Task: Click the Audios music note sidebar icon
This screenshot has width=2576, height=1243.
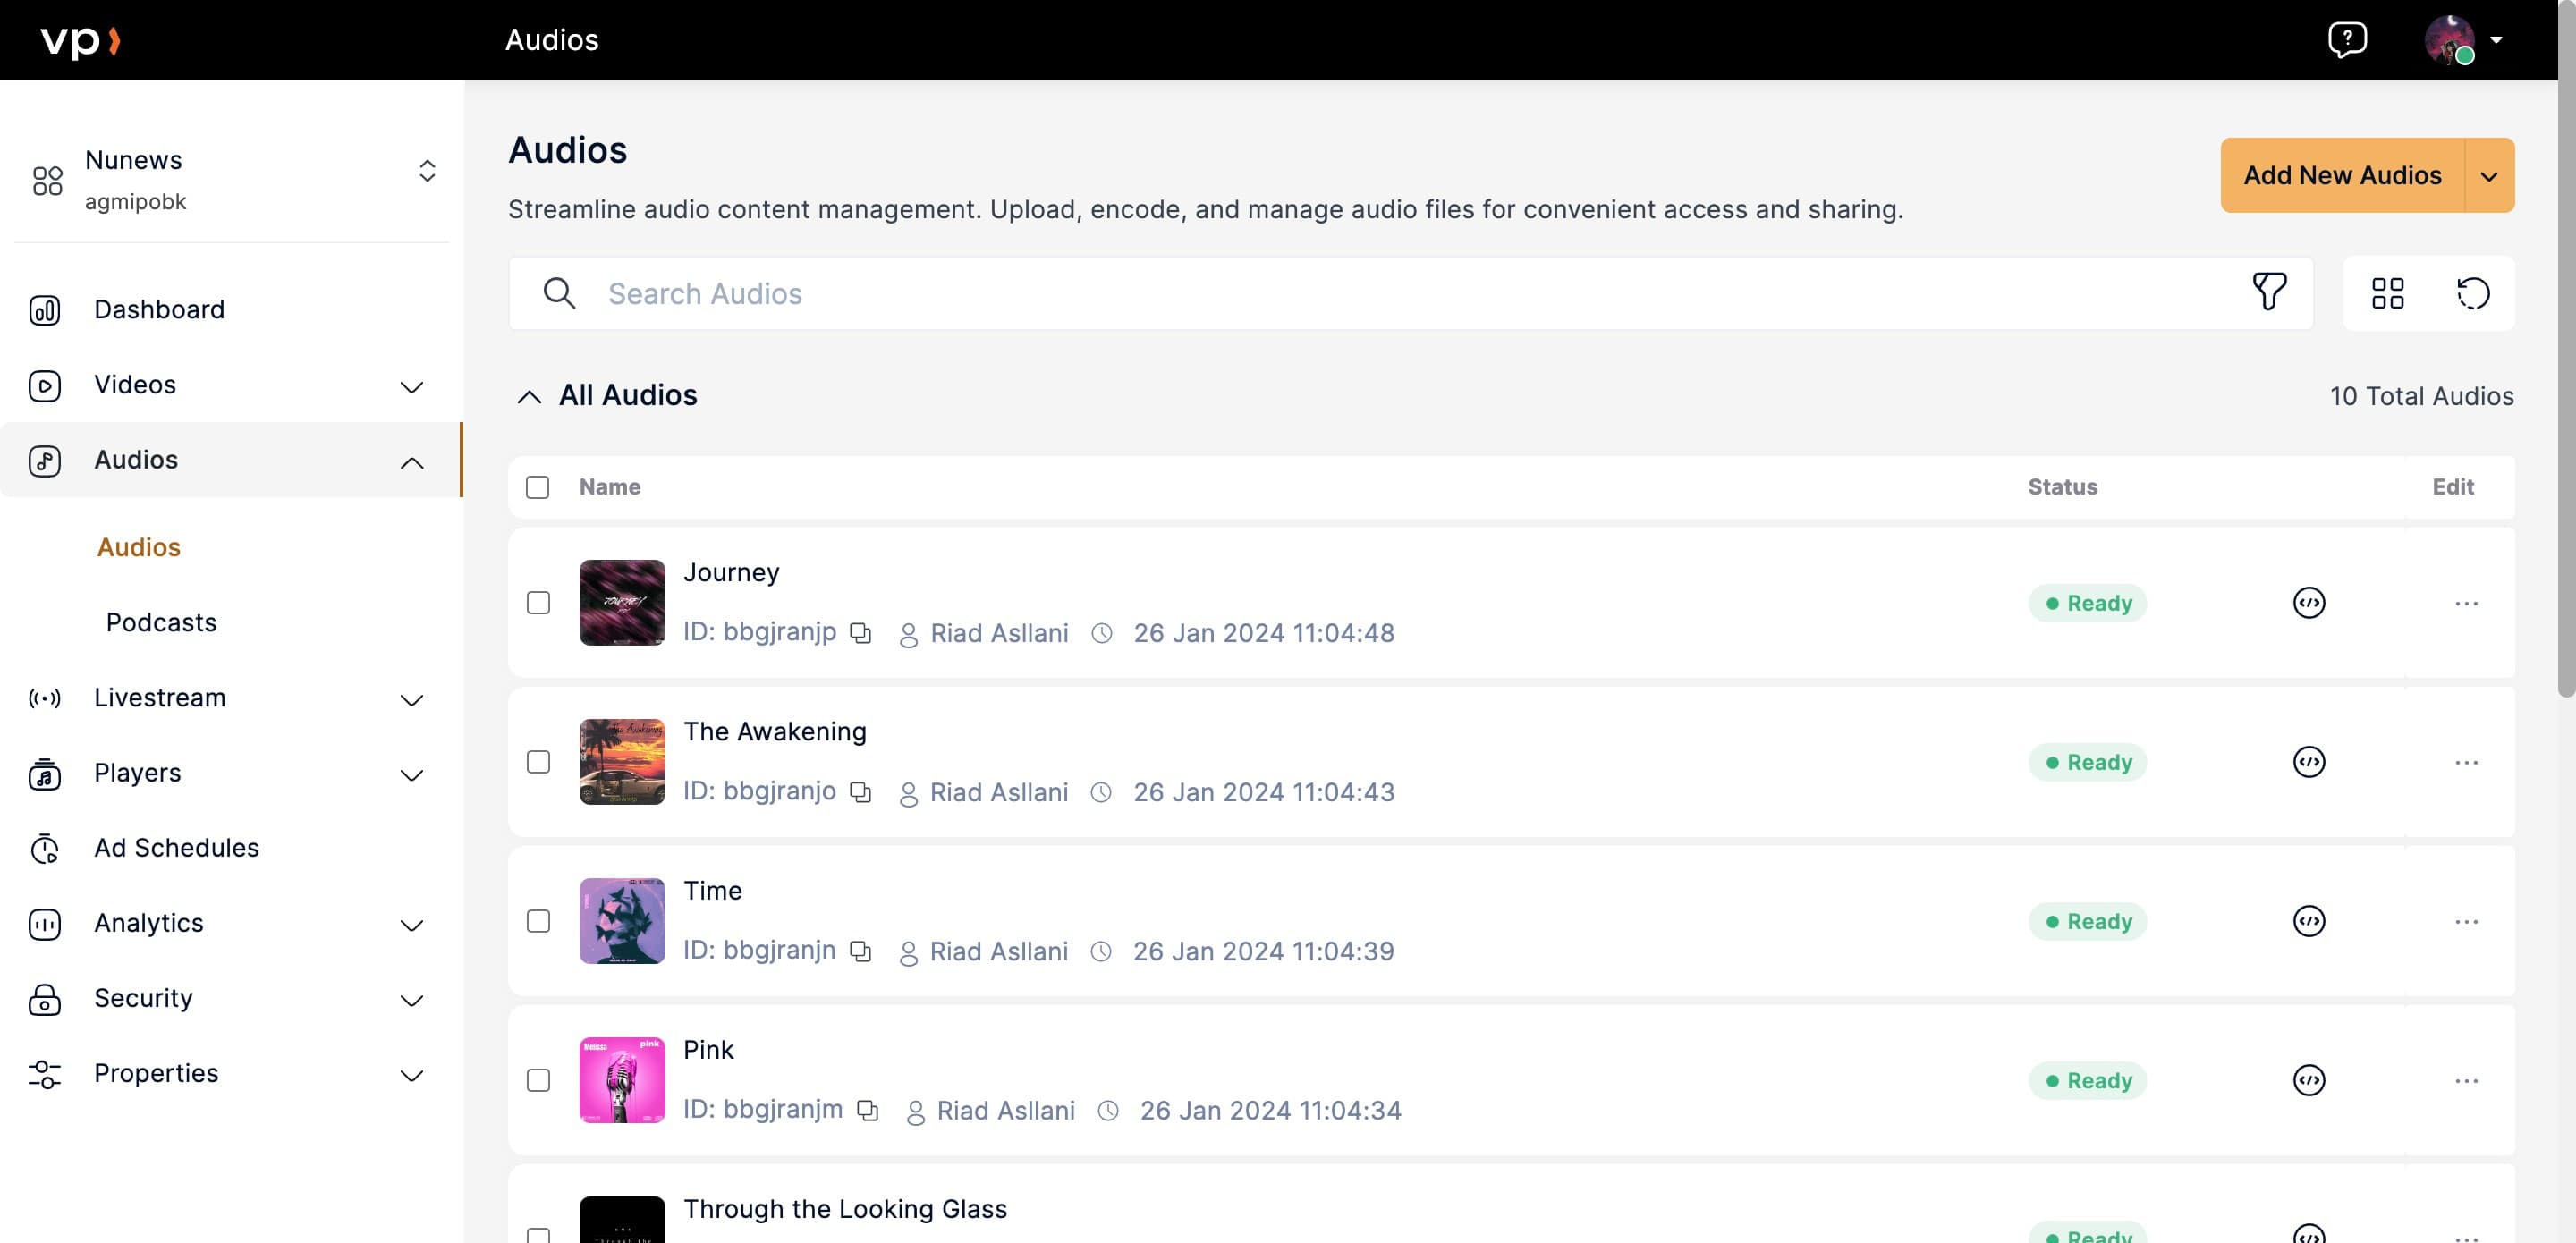Action: coord(45,460)
